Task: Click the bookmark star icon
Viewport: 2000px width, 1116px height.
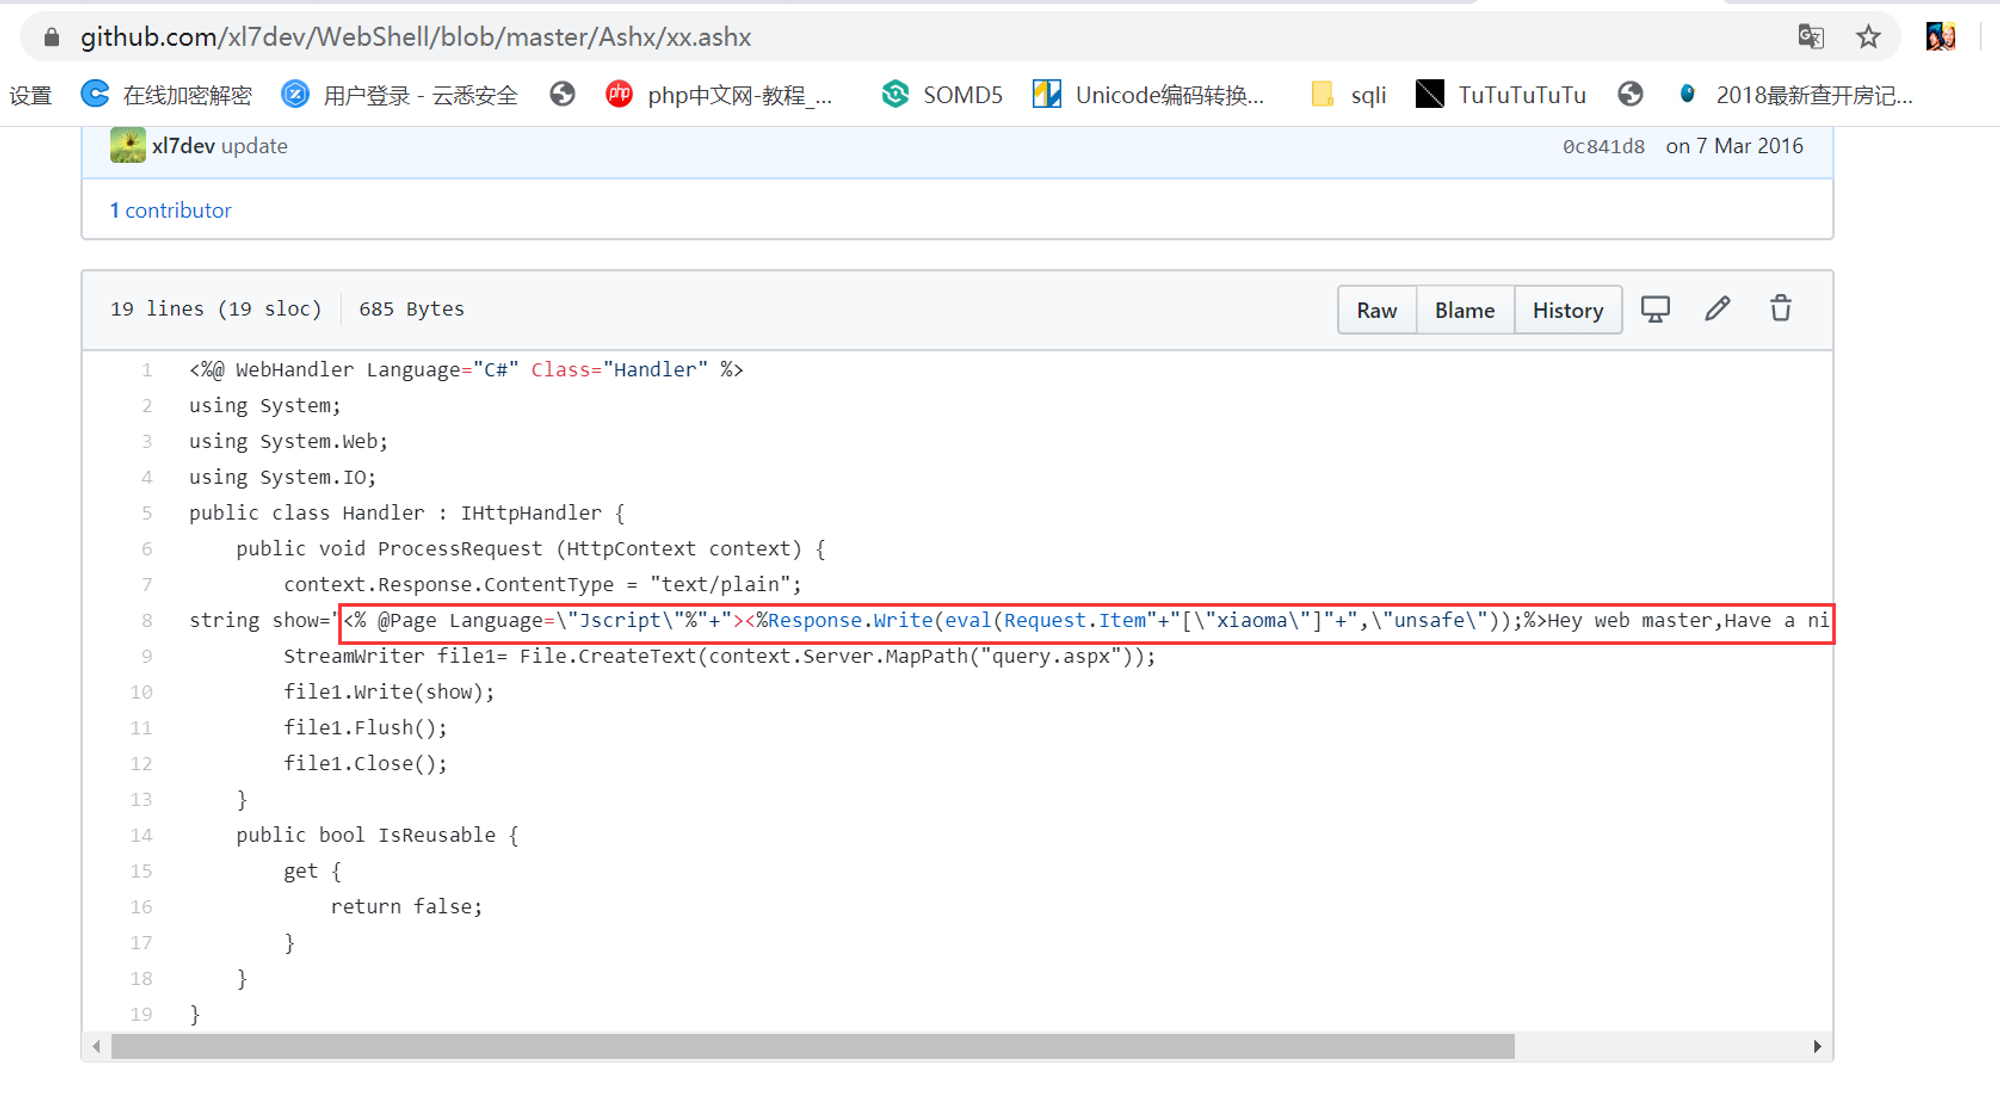Action: tap(1868, 38)
